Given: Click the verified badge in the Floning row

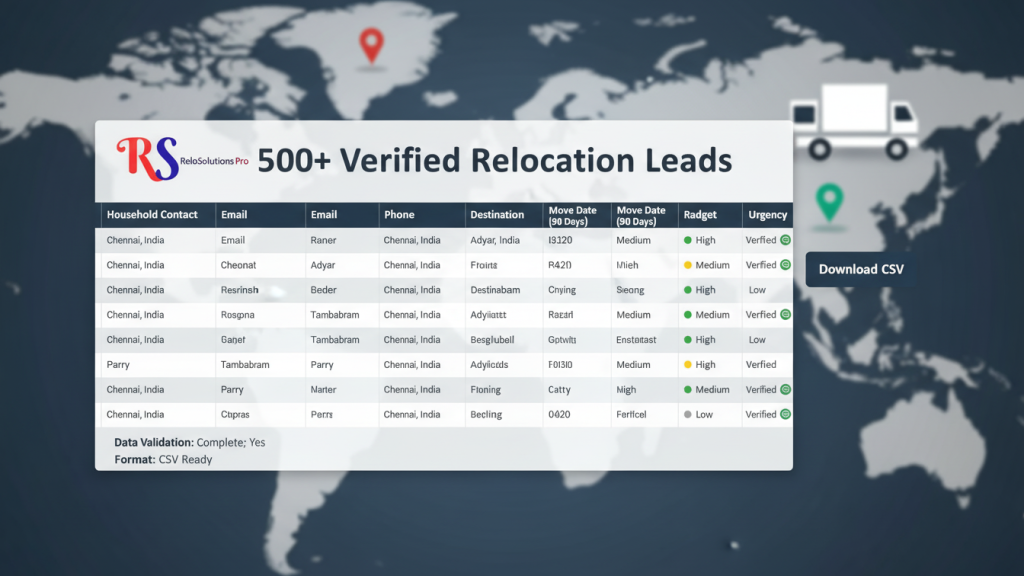Looking at the screenshot, I should 785,390.
